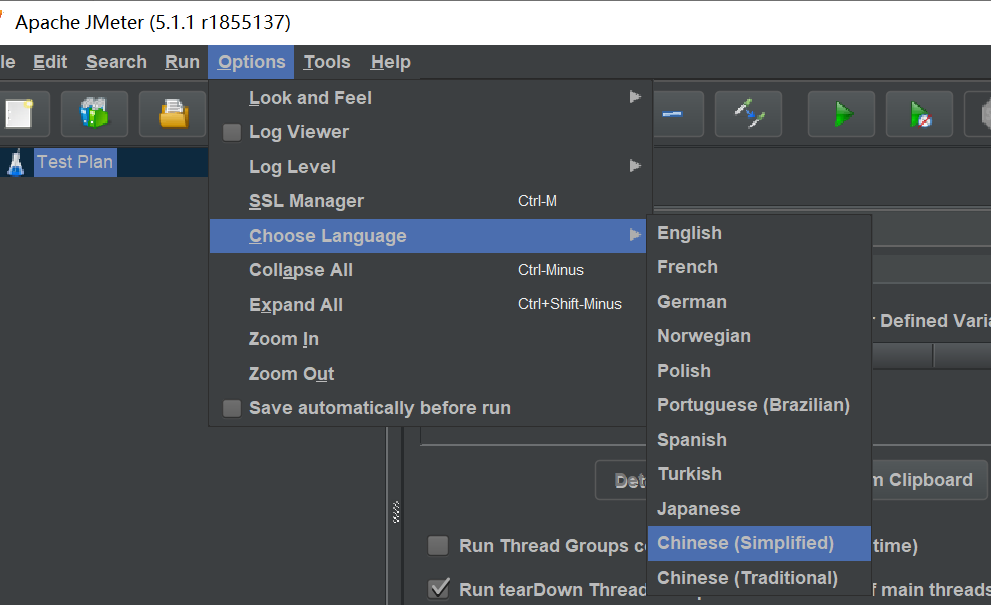Click the Clipboard button
The image size is (991, 605).
click(929, 480)
